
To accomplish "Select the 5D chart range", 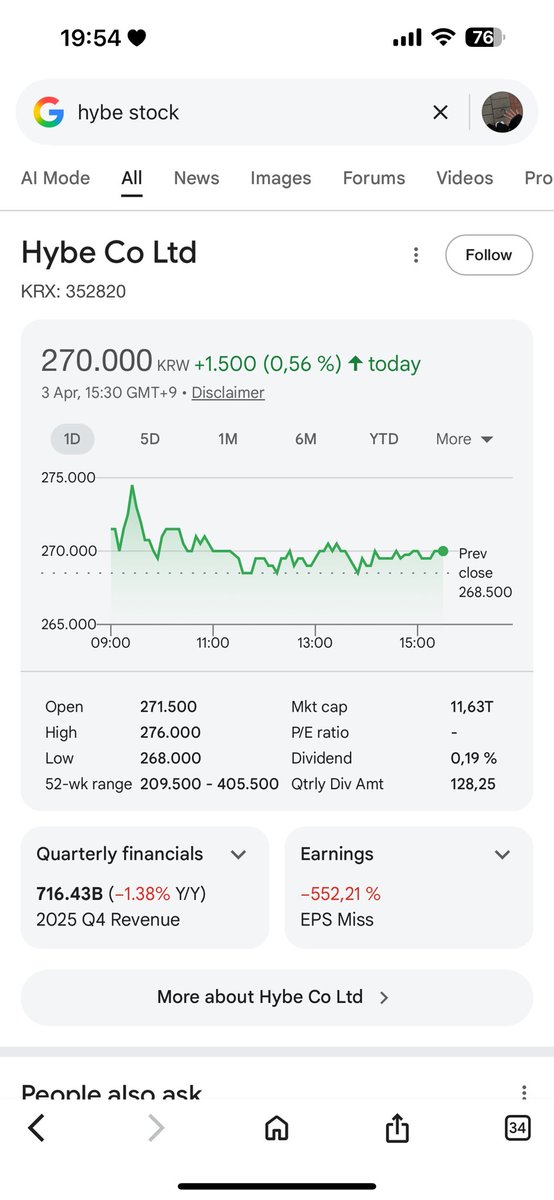I will (150, 439).
